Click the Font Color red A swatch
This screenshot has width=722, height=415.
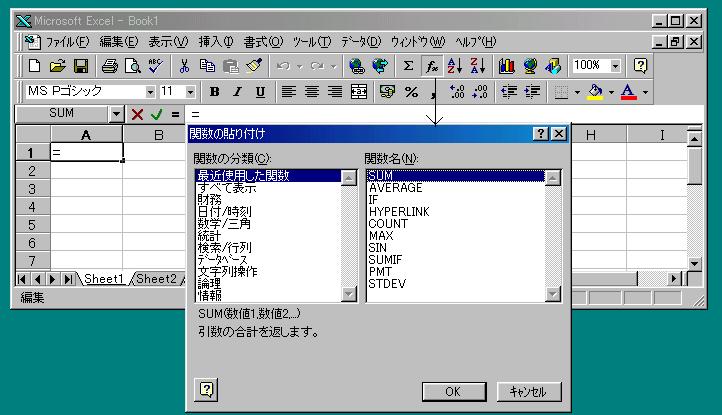pyautogui.click(x=629, y=92)
